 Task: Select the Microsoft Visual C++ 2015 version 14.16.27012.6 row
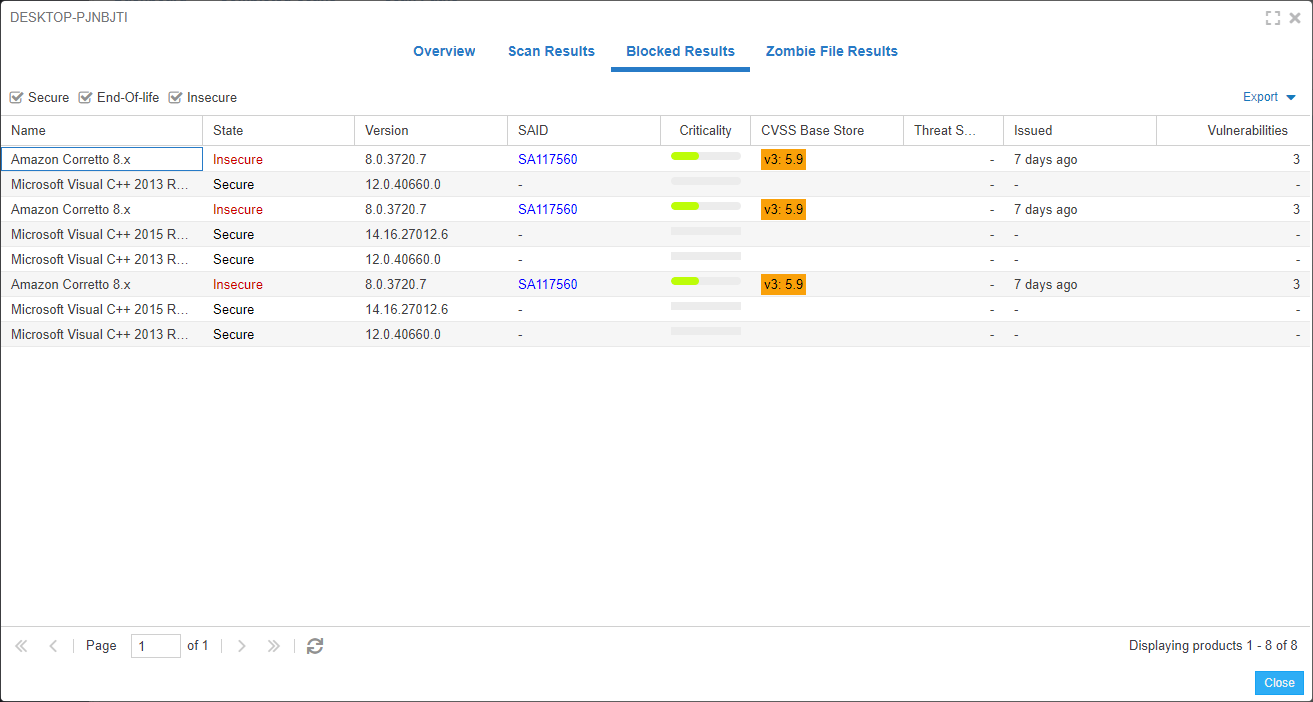(406, 234)
